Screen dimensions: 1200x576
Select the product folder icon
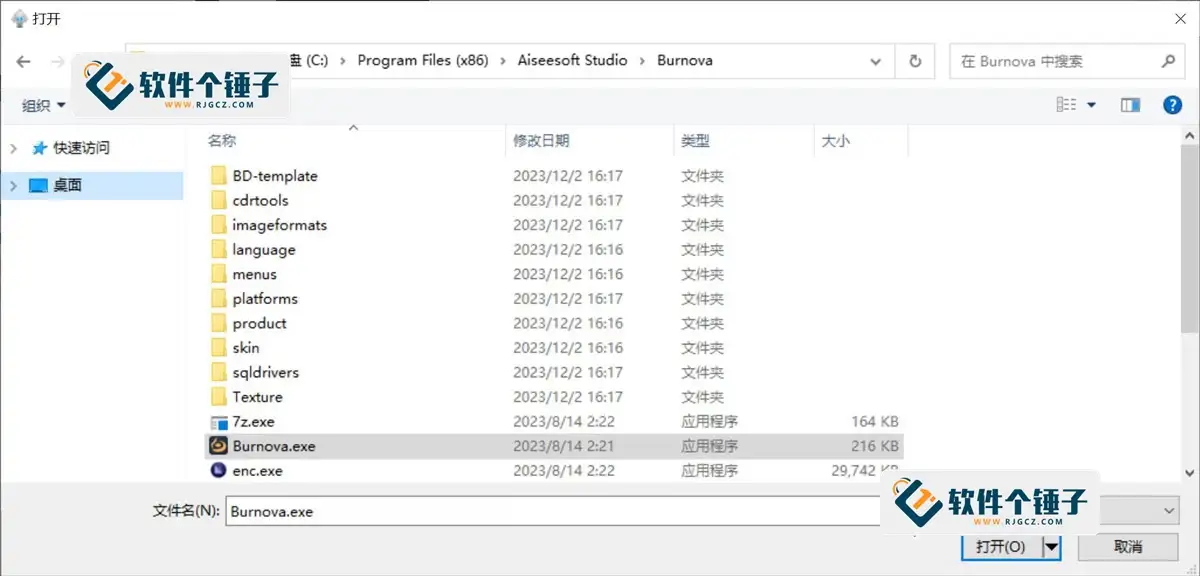click(220, 323)
